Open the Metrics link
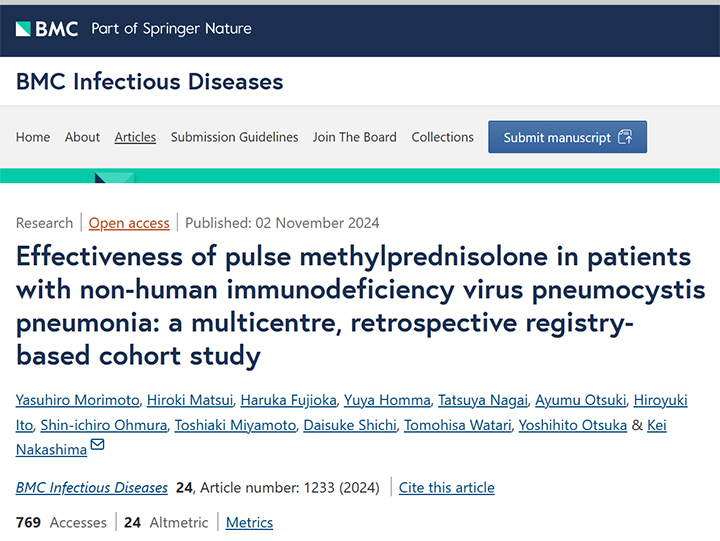The width and height of the screenshot is (720, 541). pos(249,522)
